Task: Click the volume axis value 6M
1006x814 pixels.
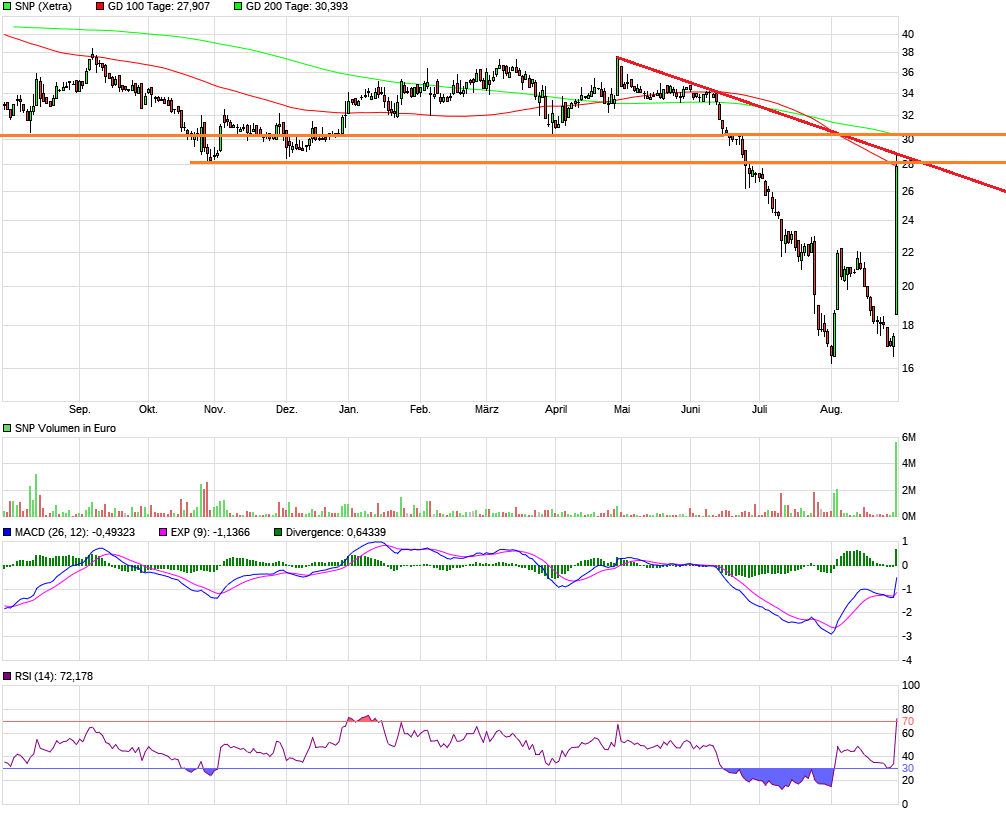Action: (x=908, y=437)
